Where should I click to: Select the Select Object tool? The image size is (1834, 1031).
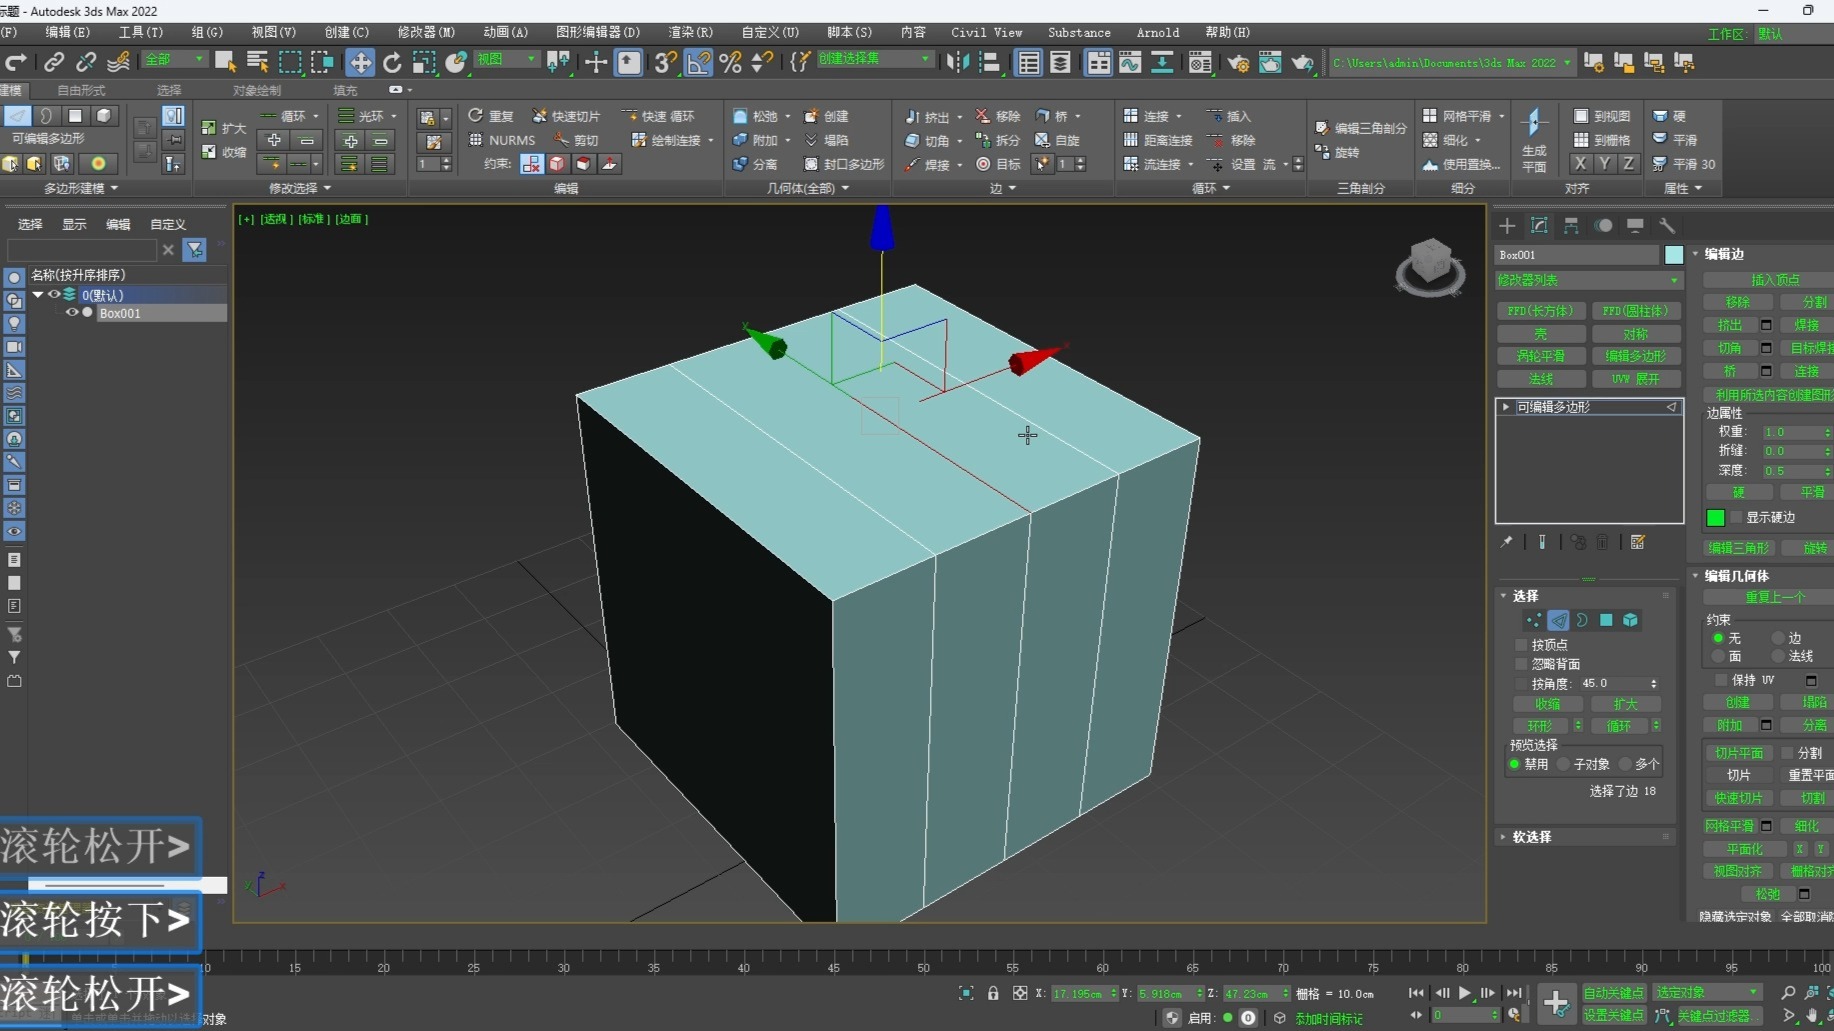coord(225,62)
